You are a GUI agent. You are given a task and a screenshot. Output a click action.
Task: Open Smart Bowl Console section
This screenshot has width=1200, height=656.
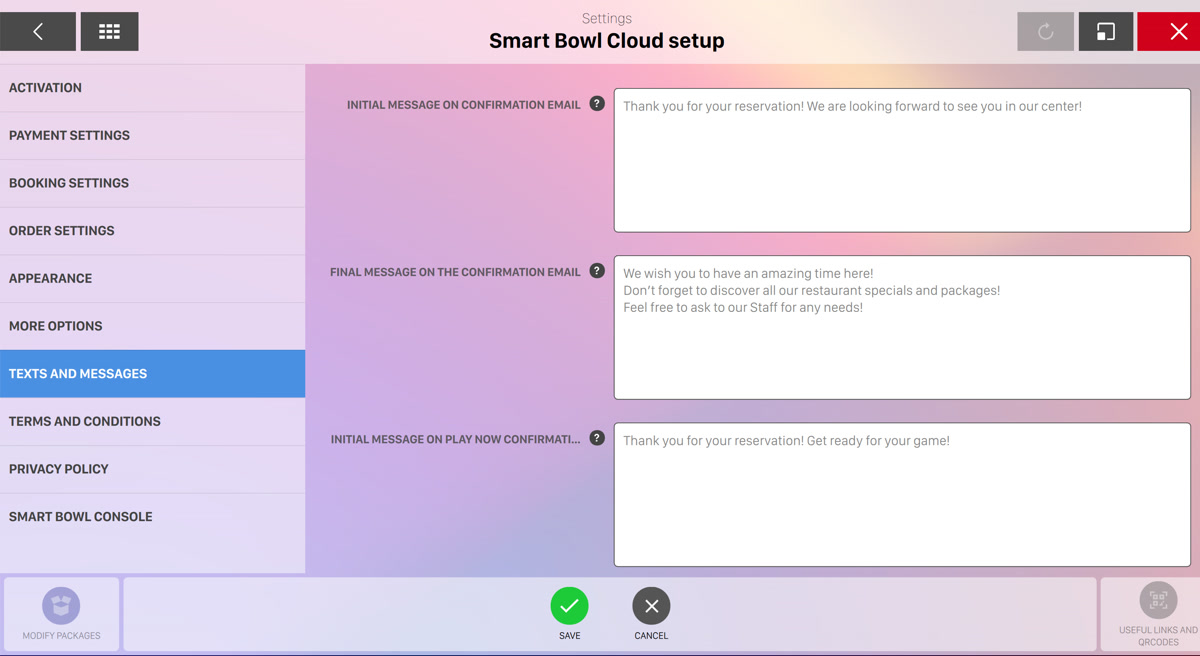[152, 517]
